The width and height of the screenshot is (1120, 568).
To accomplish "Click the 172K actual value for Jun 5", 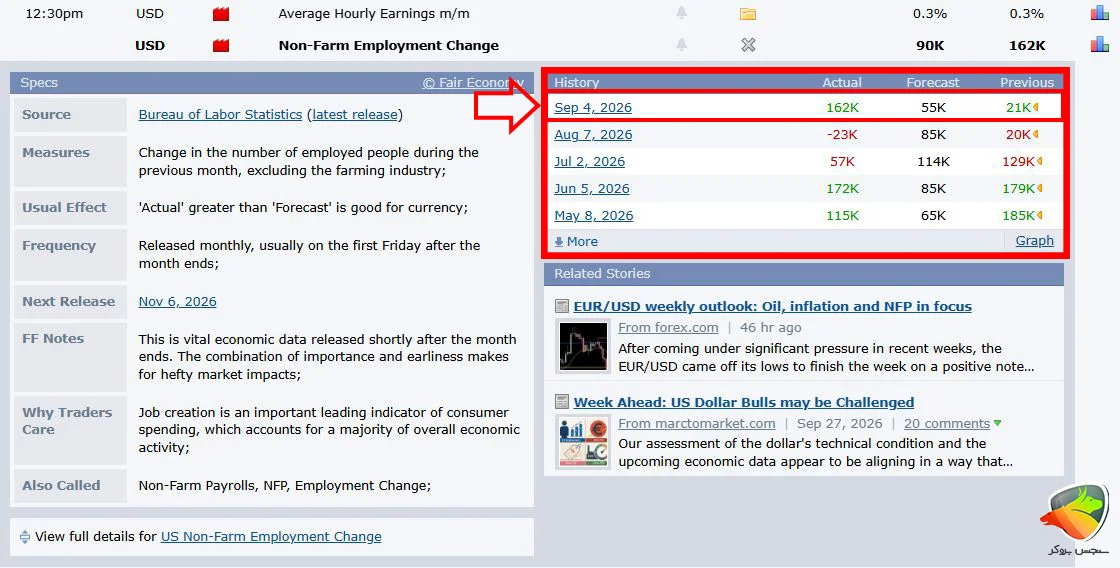I will 842,189.
